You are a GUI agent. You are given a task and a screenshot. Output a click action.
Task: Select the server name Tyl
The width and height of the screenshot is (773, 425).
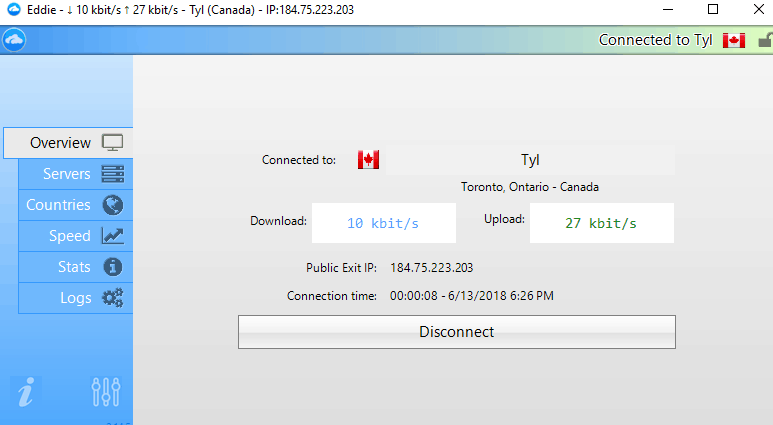click(530, 160)
